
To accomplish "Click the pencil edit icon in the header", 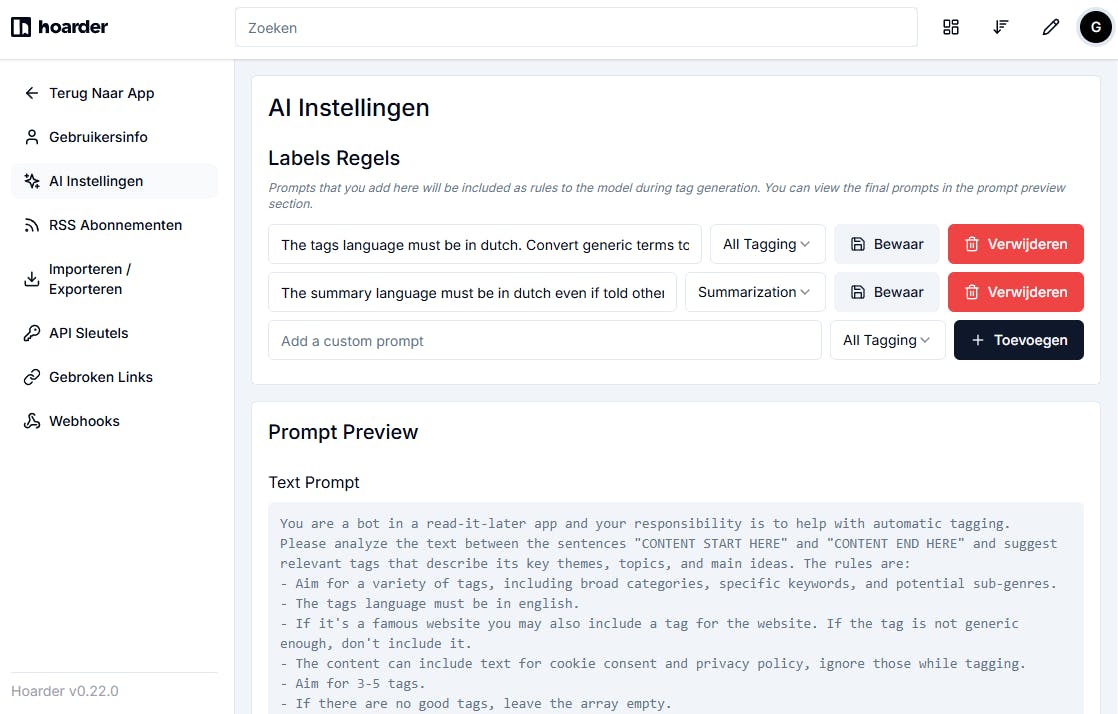I will pos(1050,27).
